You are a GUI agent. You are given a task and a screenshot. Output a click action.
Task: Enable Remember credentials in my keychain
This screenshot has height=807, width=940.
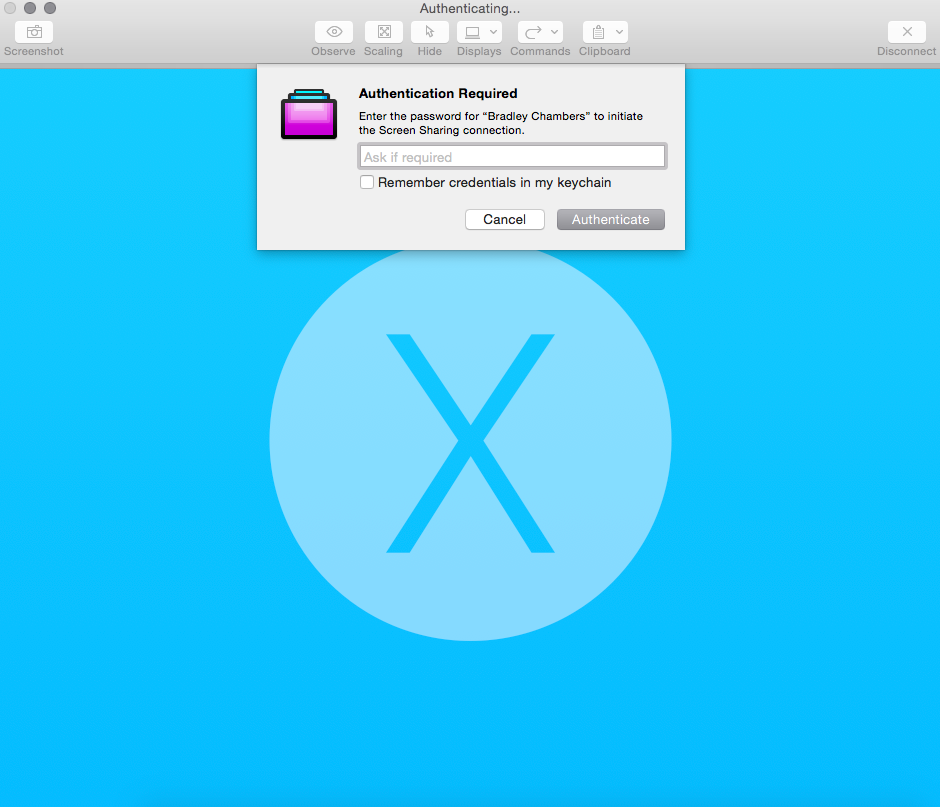367,182
